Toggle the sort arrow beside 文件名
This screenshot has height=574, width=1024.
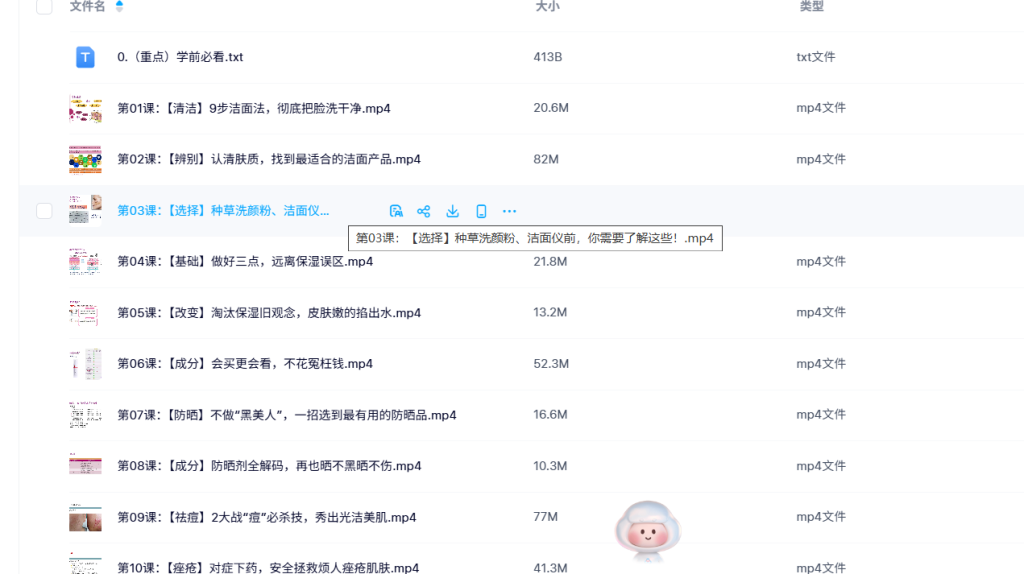tap(120, 7)
